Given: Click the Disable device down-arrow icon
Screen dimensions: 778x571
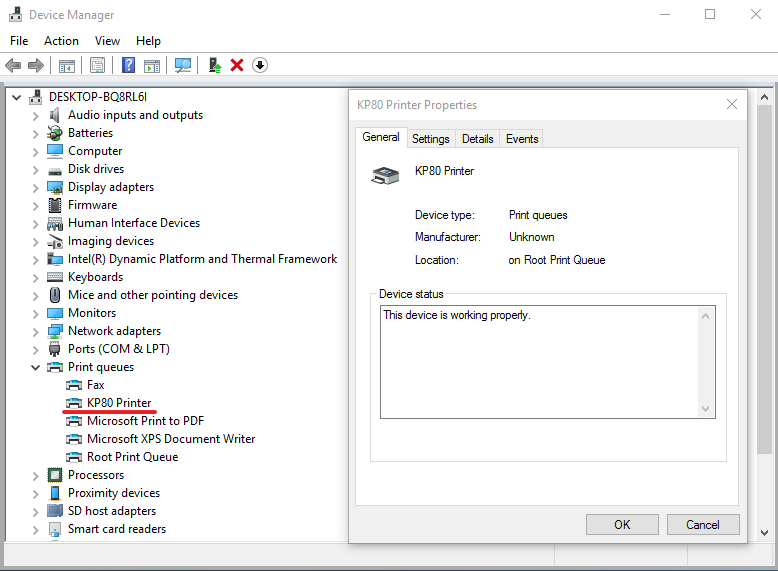Looking at the screenshot, I should tap(259, 65).
